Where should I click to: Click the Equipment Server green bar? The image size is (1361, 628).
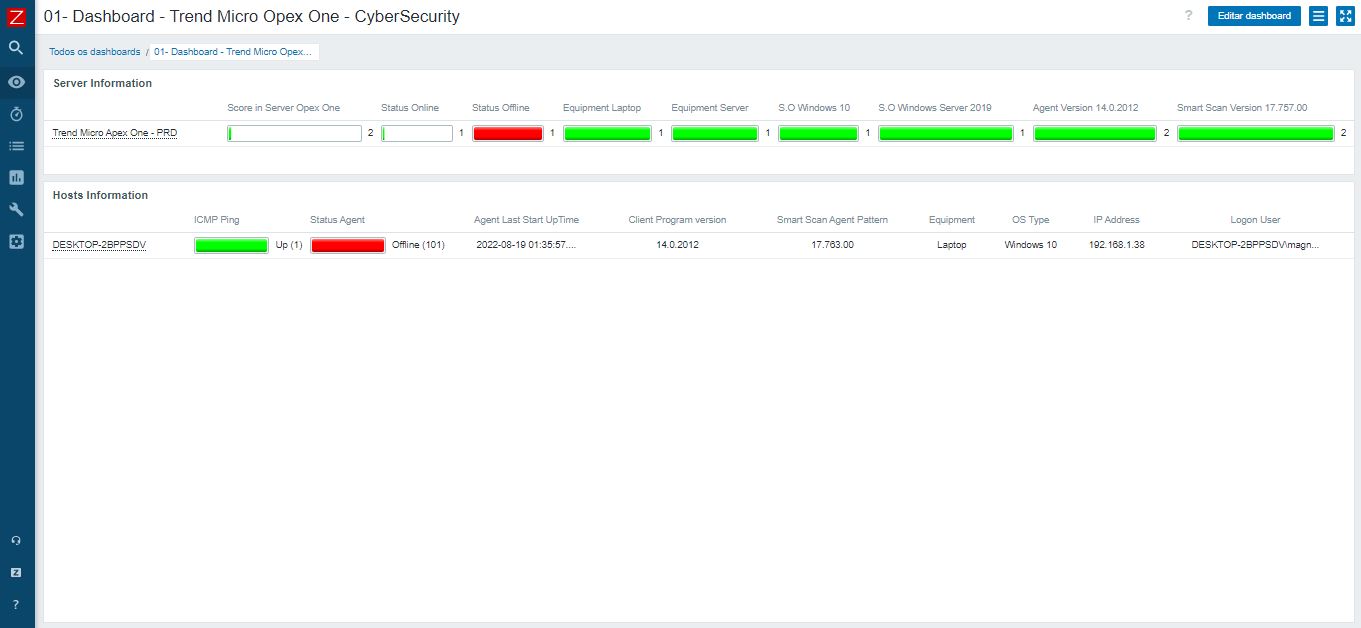[x=715, y=133]
